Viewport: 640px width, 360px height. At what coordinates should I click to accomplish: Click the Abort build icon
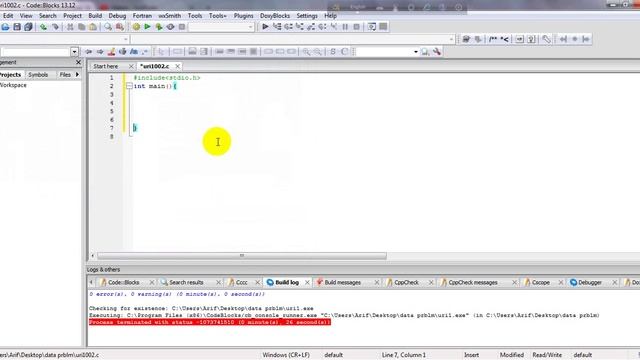tap(182, 27)
